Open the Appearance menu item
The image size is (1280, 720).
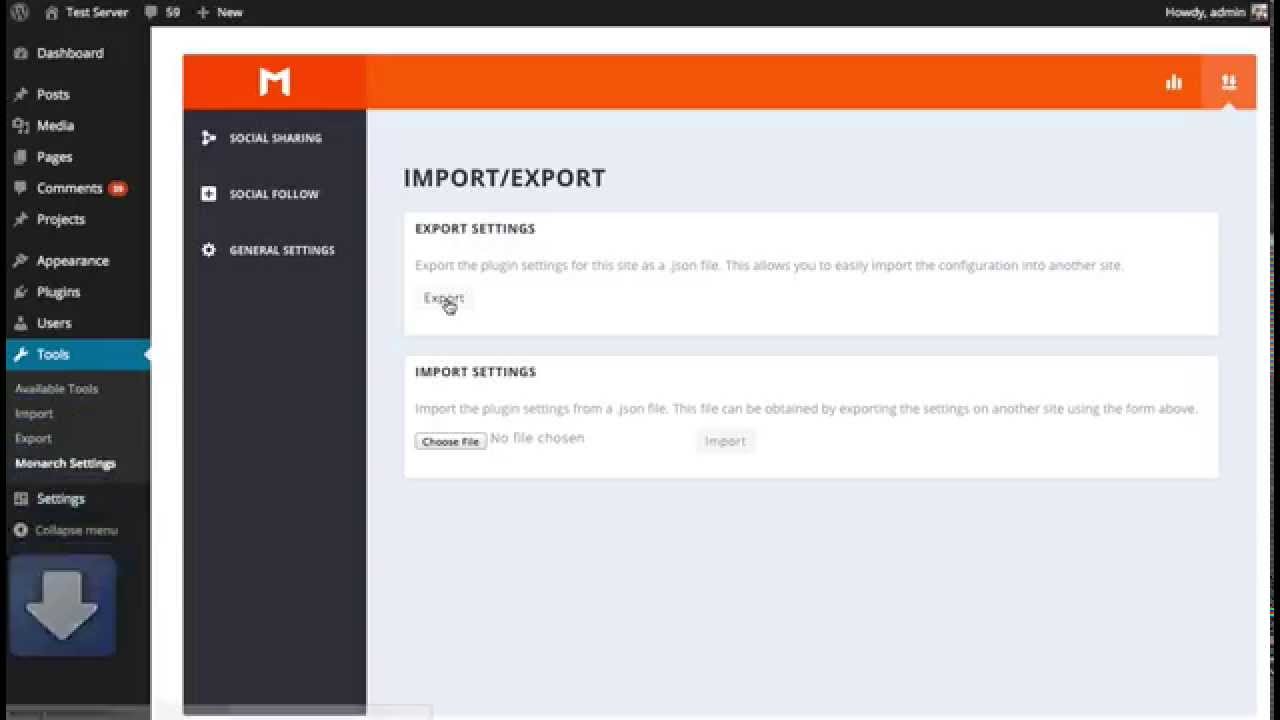(75, 260)
